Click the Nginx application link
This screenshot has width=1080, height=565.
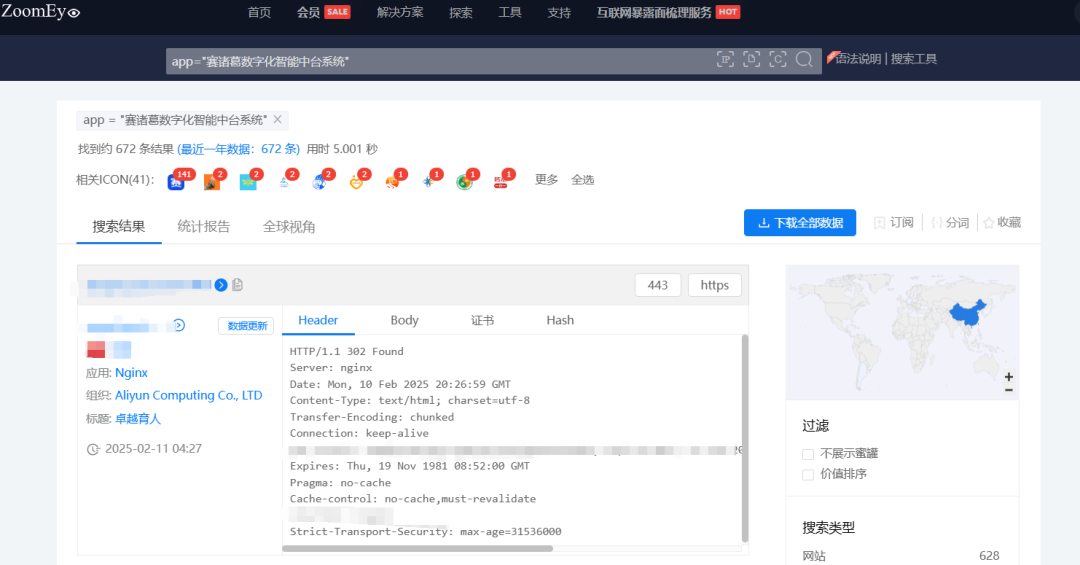click(x=131, y=373)
